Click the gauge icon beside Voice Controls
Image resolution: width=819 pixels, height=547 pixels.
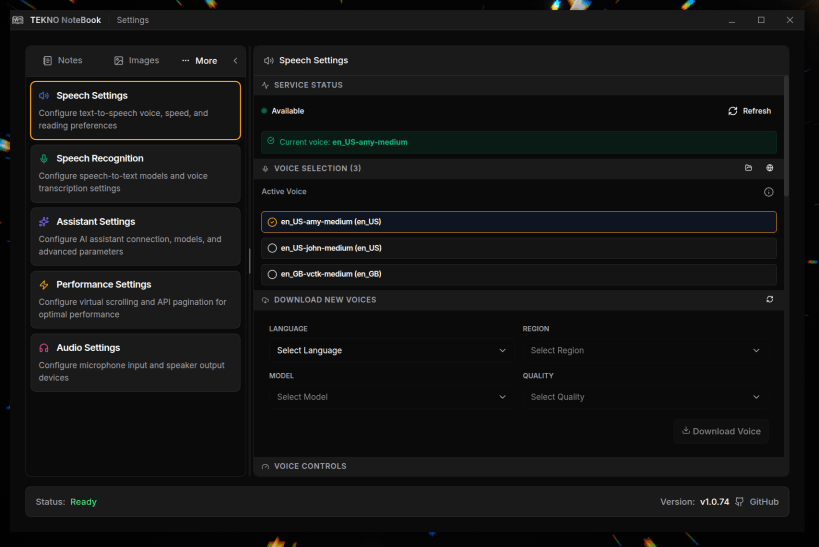point(265,467)
